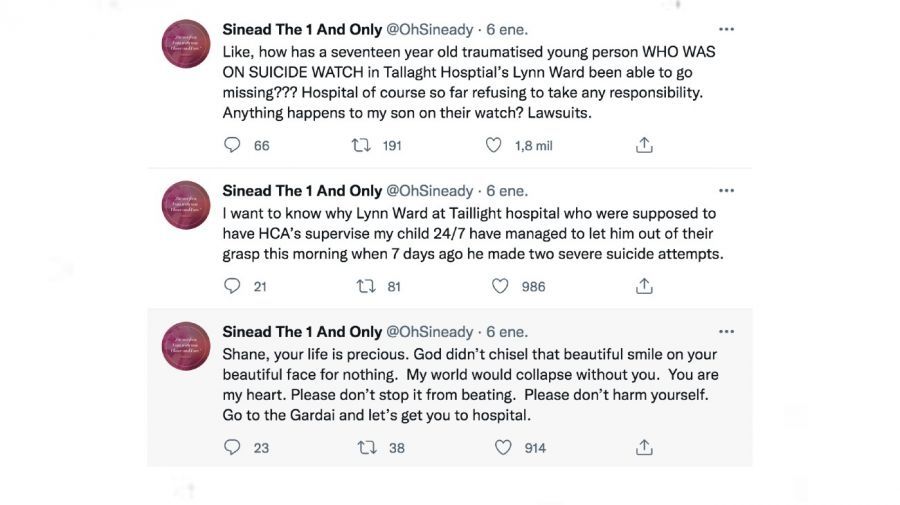
Task: Open the 6 ene. timestamp on third tweet
Action: coord(507,331)
